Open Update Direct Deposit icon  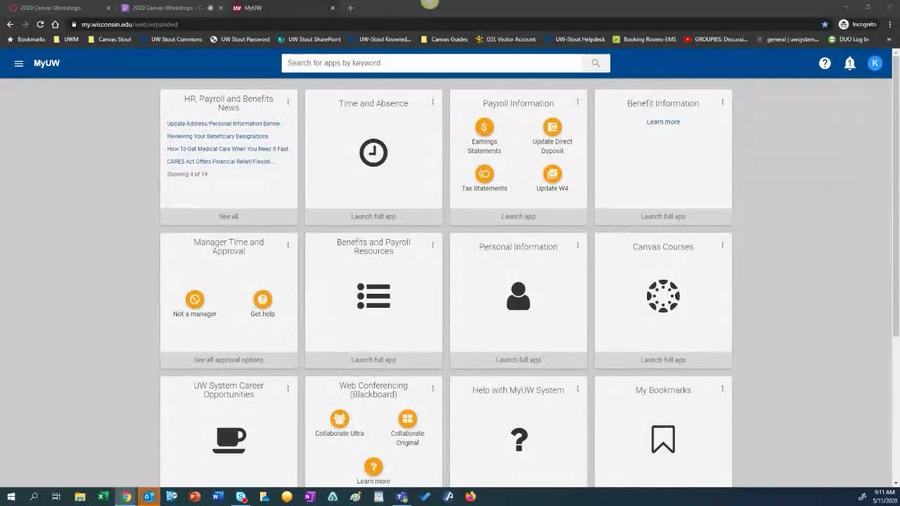(x=552, y=127)
